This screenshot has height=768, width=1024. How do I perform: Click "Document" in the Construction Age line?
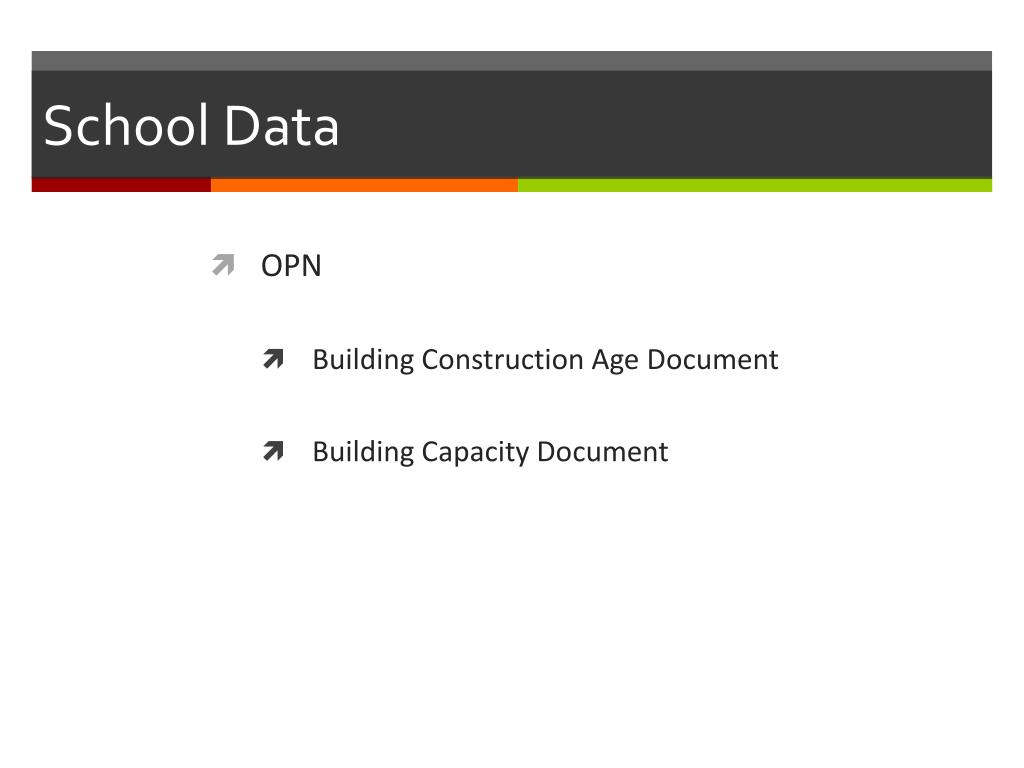click(712, 359)
